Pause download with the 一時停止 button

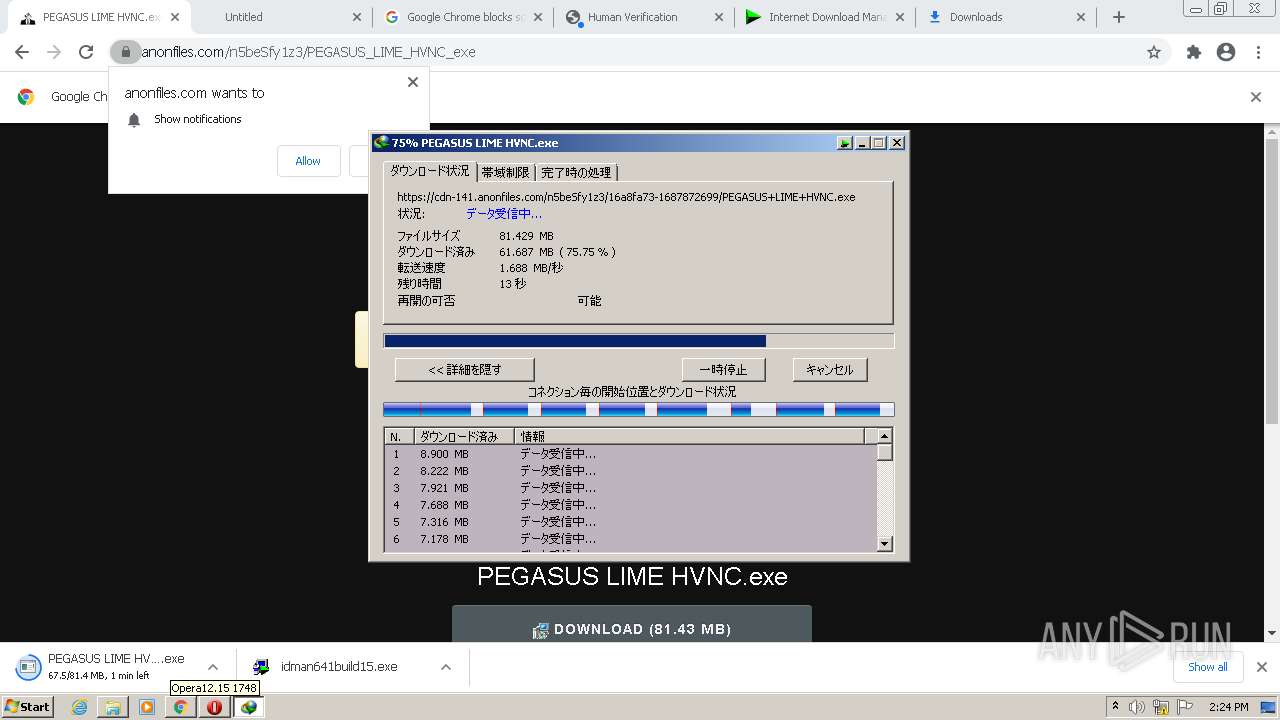pos(723,370)
